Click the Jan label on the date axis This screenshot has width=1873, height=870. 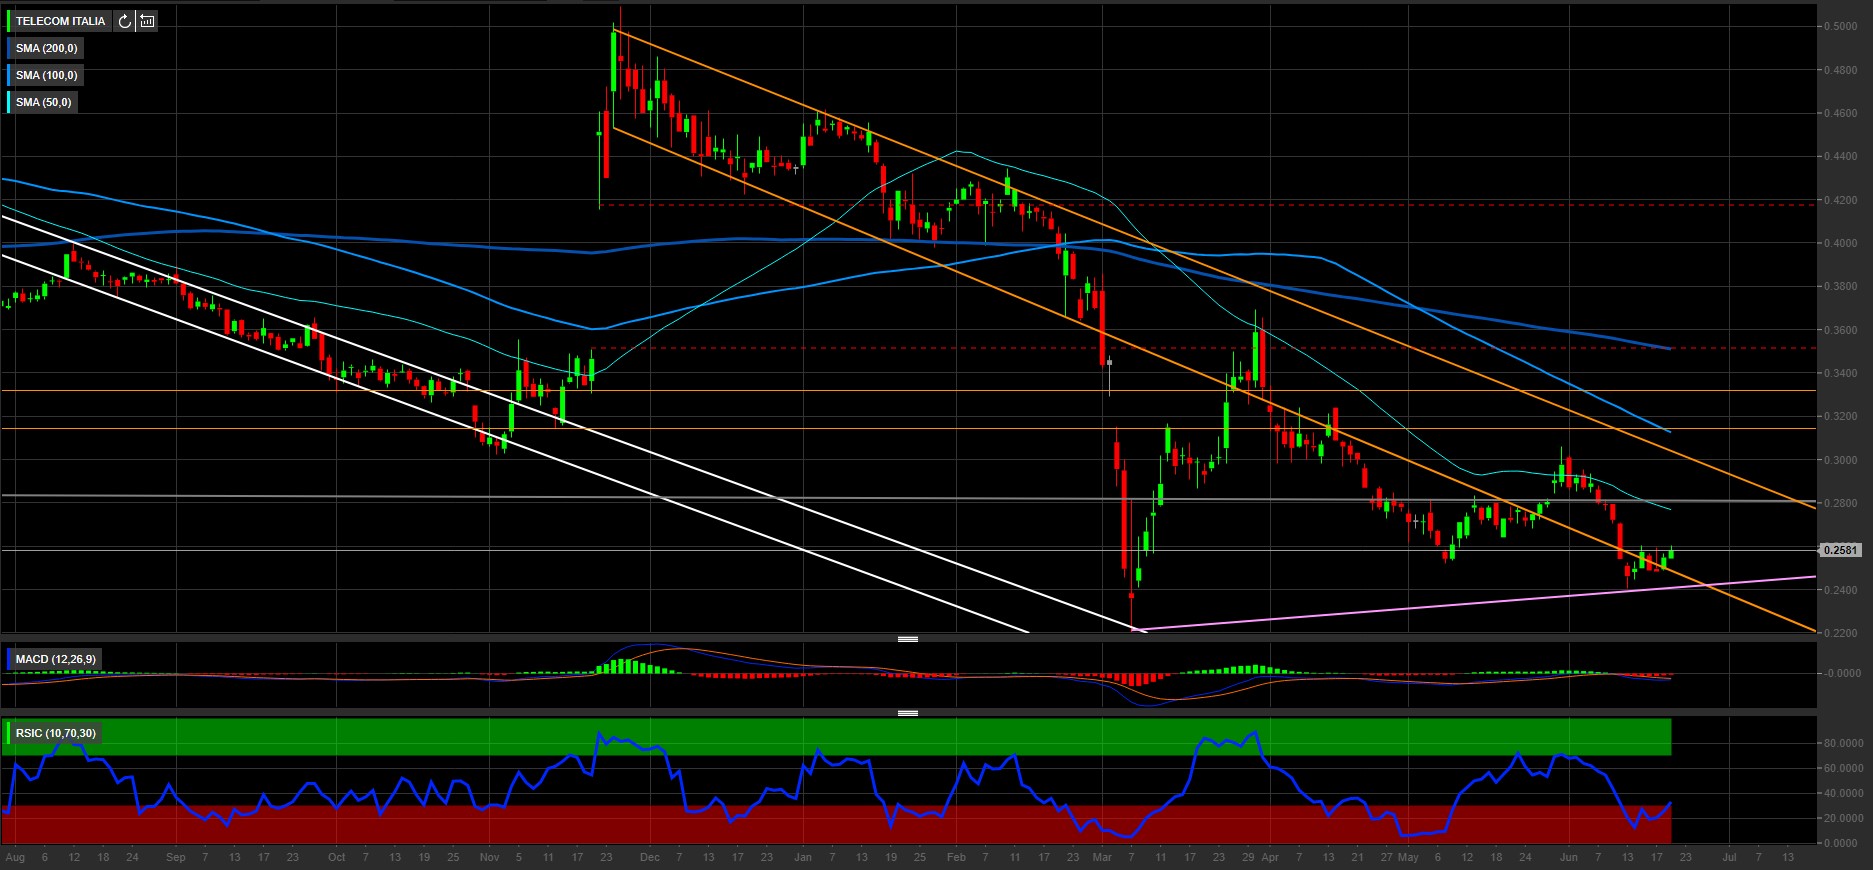(x=803, y=857)
